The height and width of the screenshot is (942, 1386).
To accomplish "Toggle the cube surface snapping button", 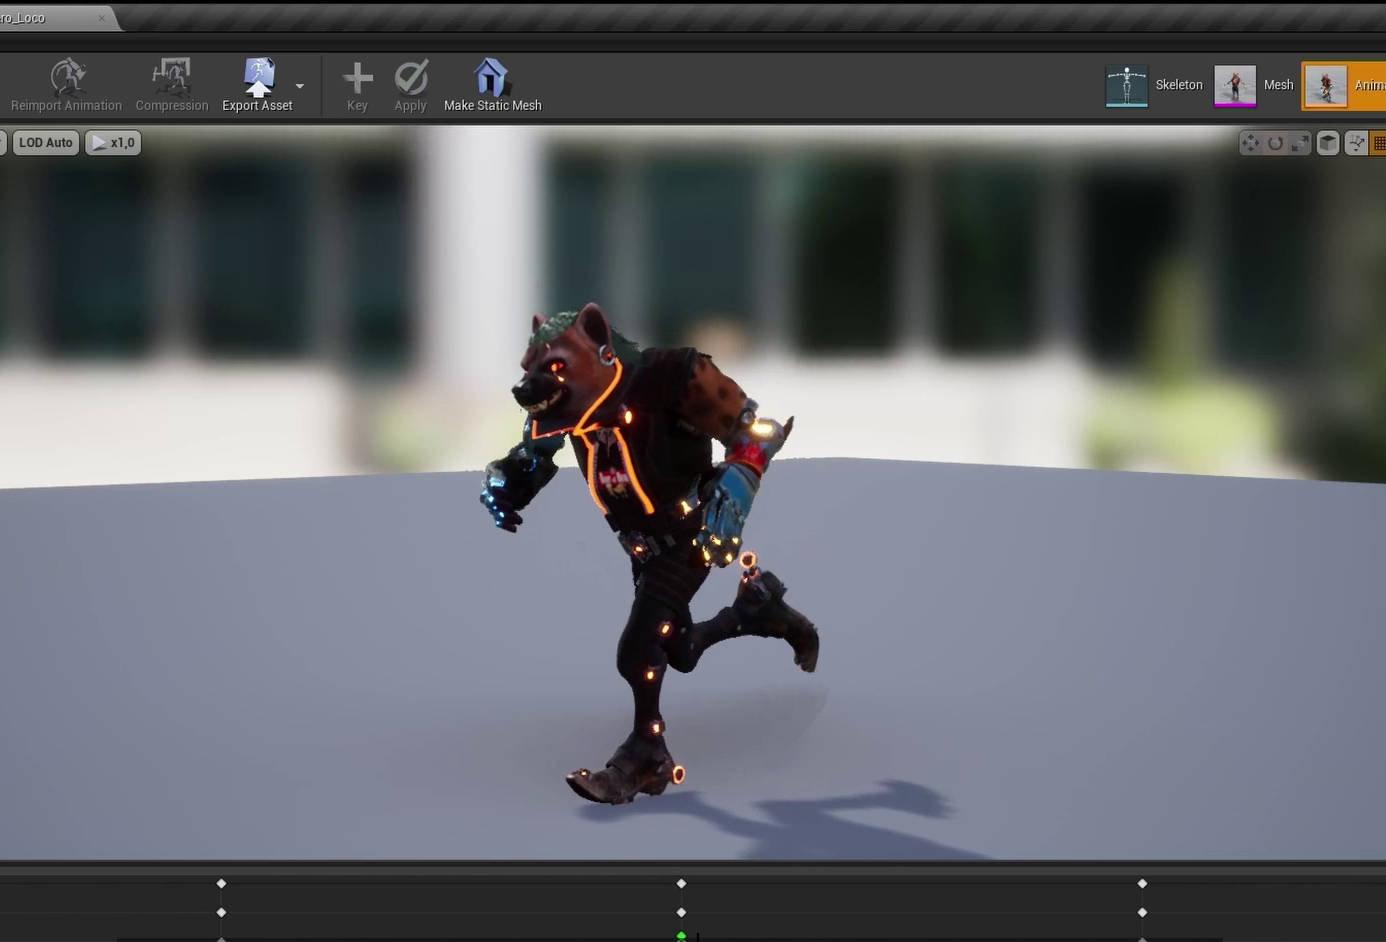I will point(1327,143).
